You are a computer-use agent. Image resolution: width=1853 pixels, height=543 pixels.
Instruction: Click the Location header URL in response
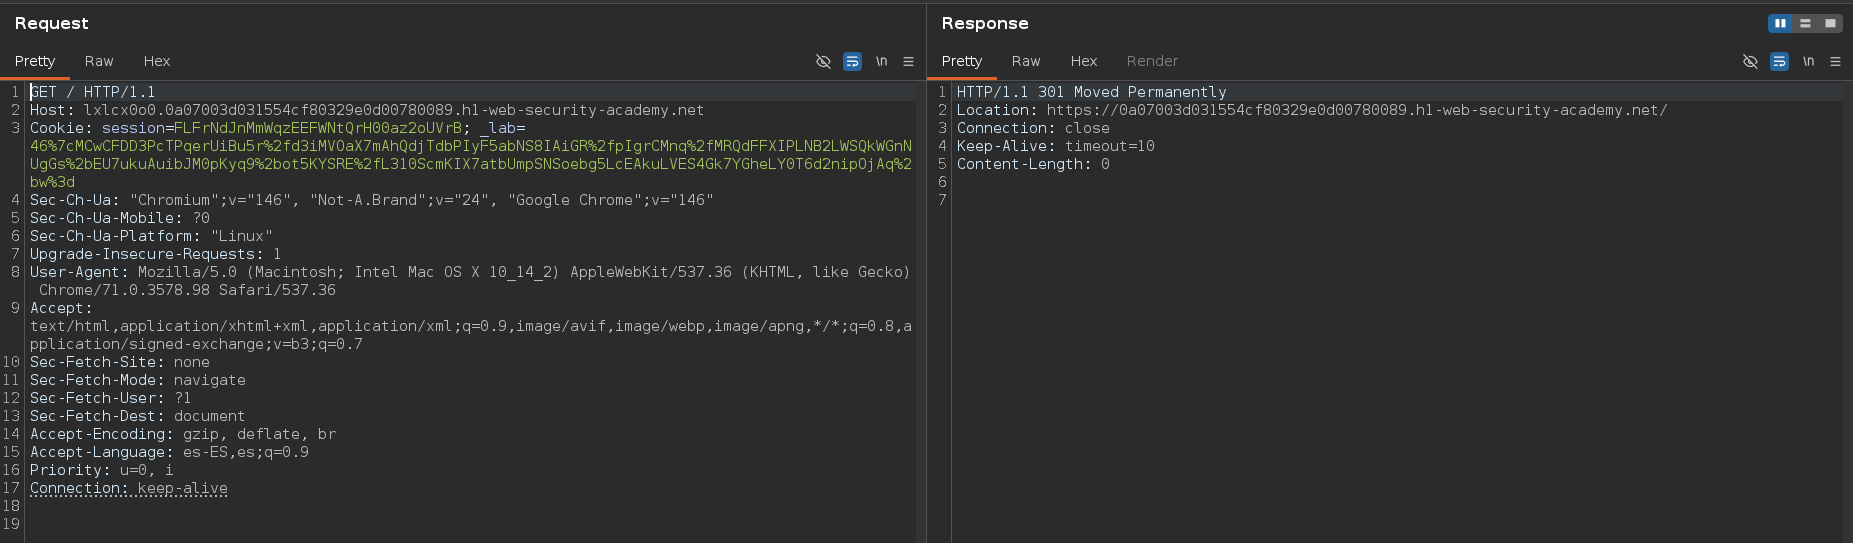[1356, 110]
